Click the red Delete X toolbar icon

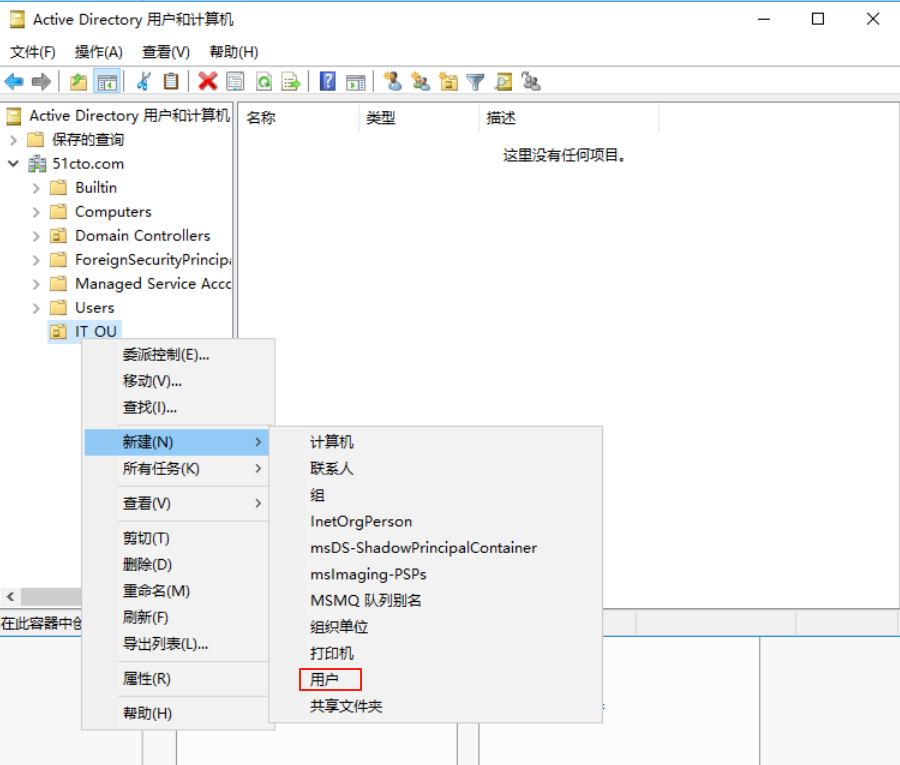pos(207,82)
